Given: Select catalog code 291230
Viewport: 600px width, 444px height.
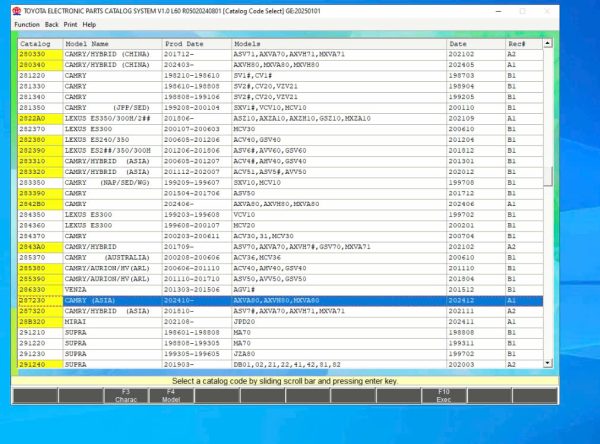Looking at the screenshot, I should (x=40, y=354).
